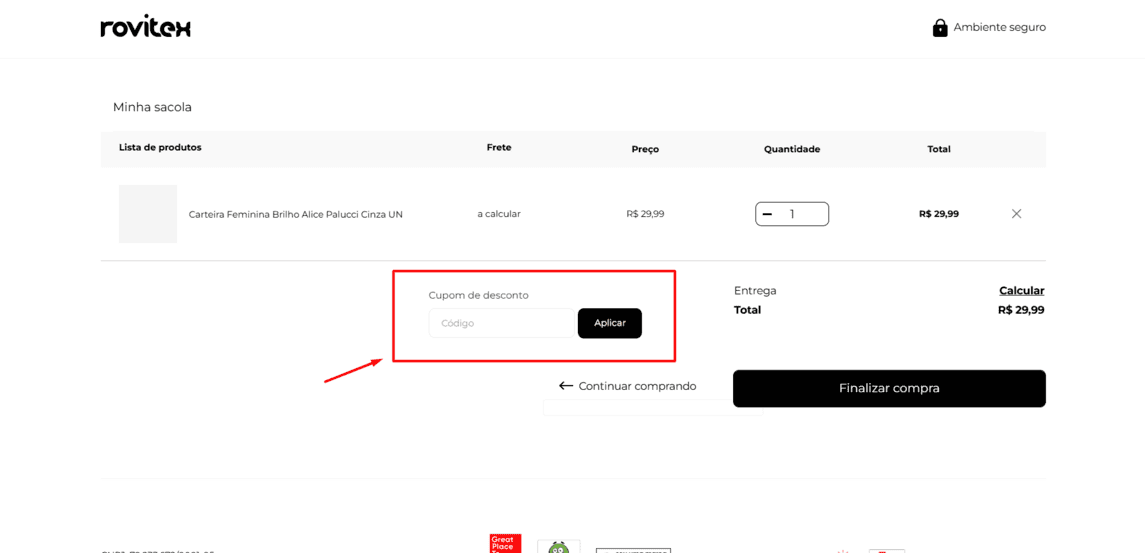Click the left arrow icon before Continuar comprando

point(566,386)
